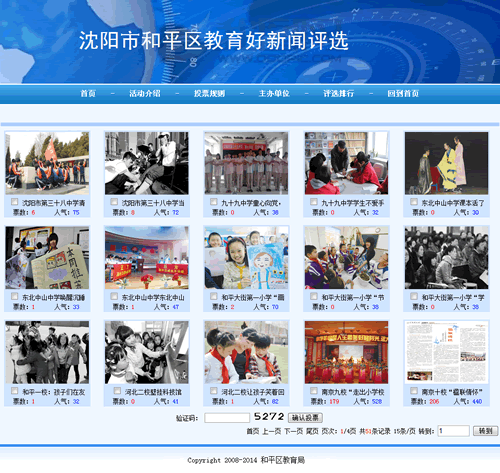Check the box beside 沈阳市第三十八中学青 entry

pyautogui.click(x=14, y=202)
